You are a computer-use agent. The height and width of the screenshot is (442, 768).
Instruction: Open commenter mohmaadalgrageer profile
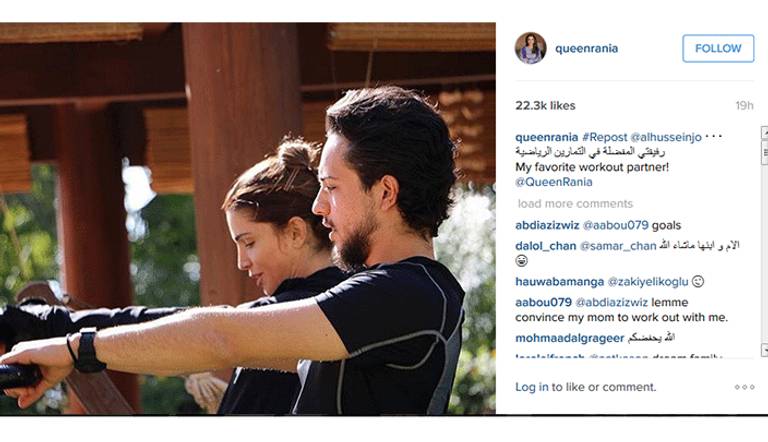click(570, 338)
